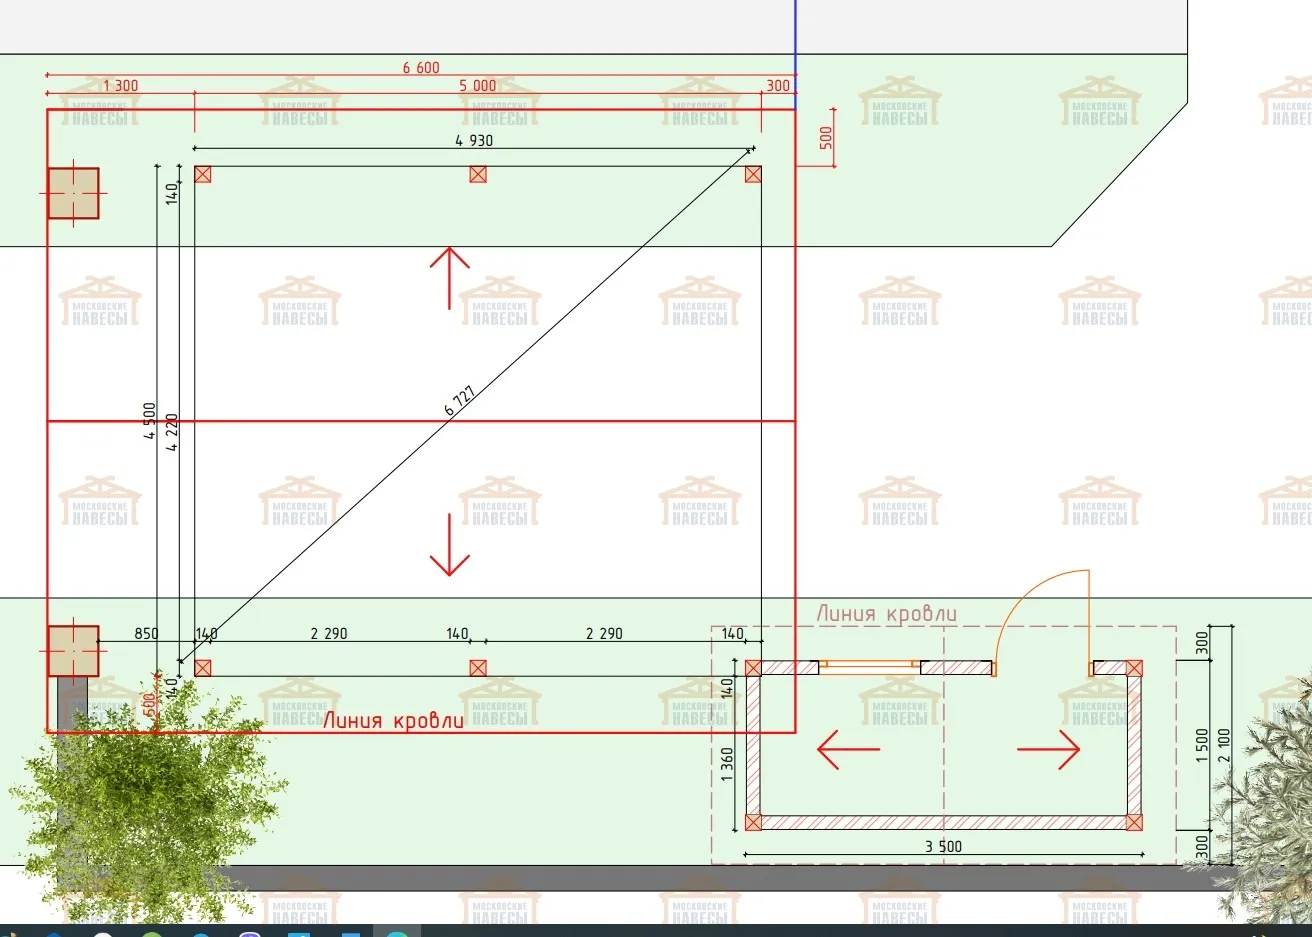This screenshot has height=937, width=1312.
Task: Select the red "500" dimension at the top right corner
Action: [x=826, y=137]
